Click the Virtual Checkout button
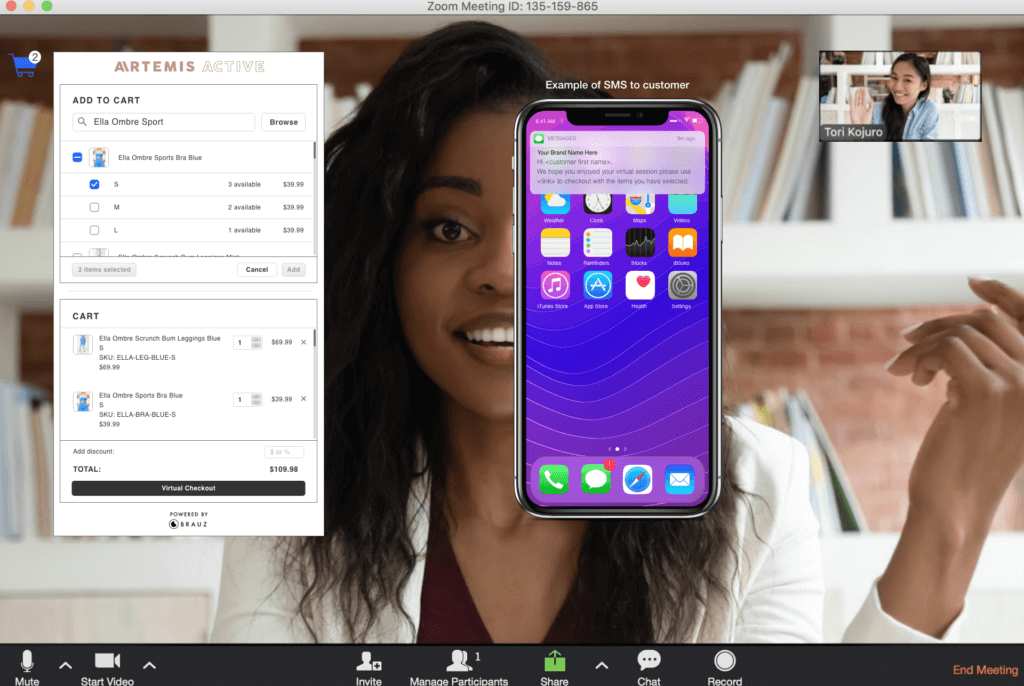The image size is (1024, 686). 188,488
